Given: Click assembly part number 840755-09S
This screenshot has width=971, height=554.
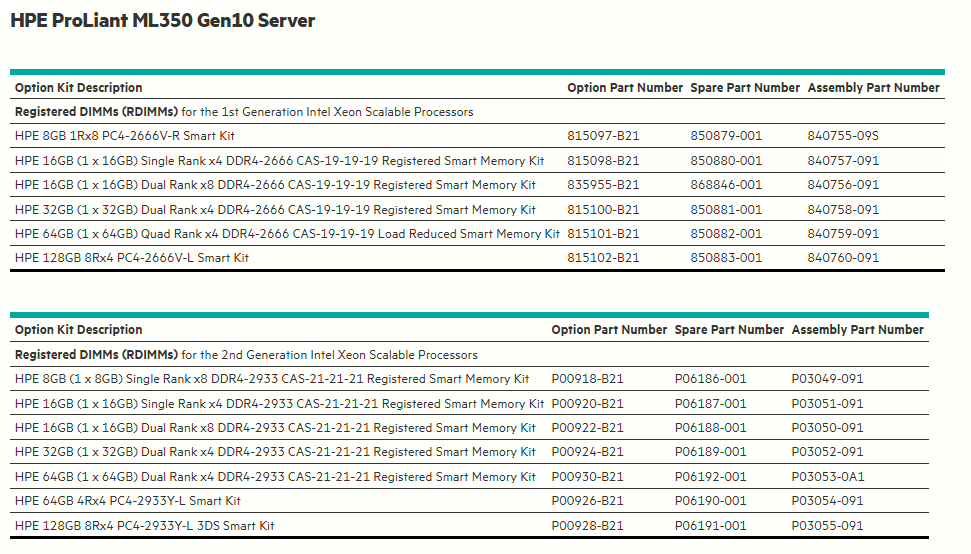Looking at the screenshot, I should (x=843, y=136).
